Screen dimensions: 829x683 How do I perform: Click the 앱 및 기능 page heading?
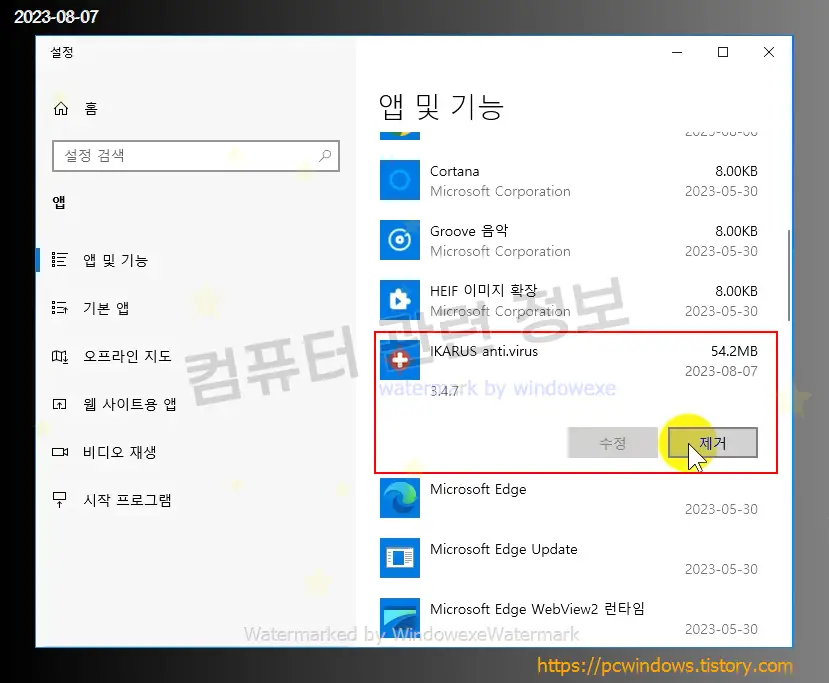point(441,107)
